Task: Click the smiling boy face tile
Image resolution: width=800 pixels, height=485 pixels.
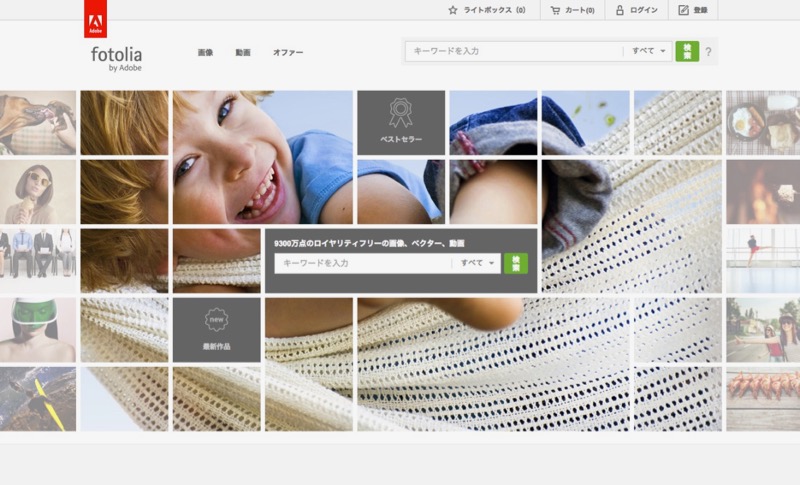Action: point(263,157)
